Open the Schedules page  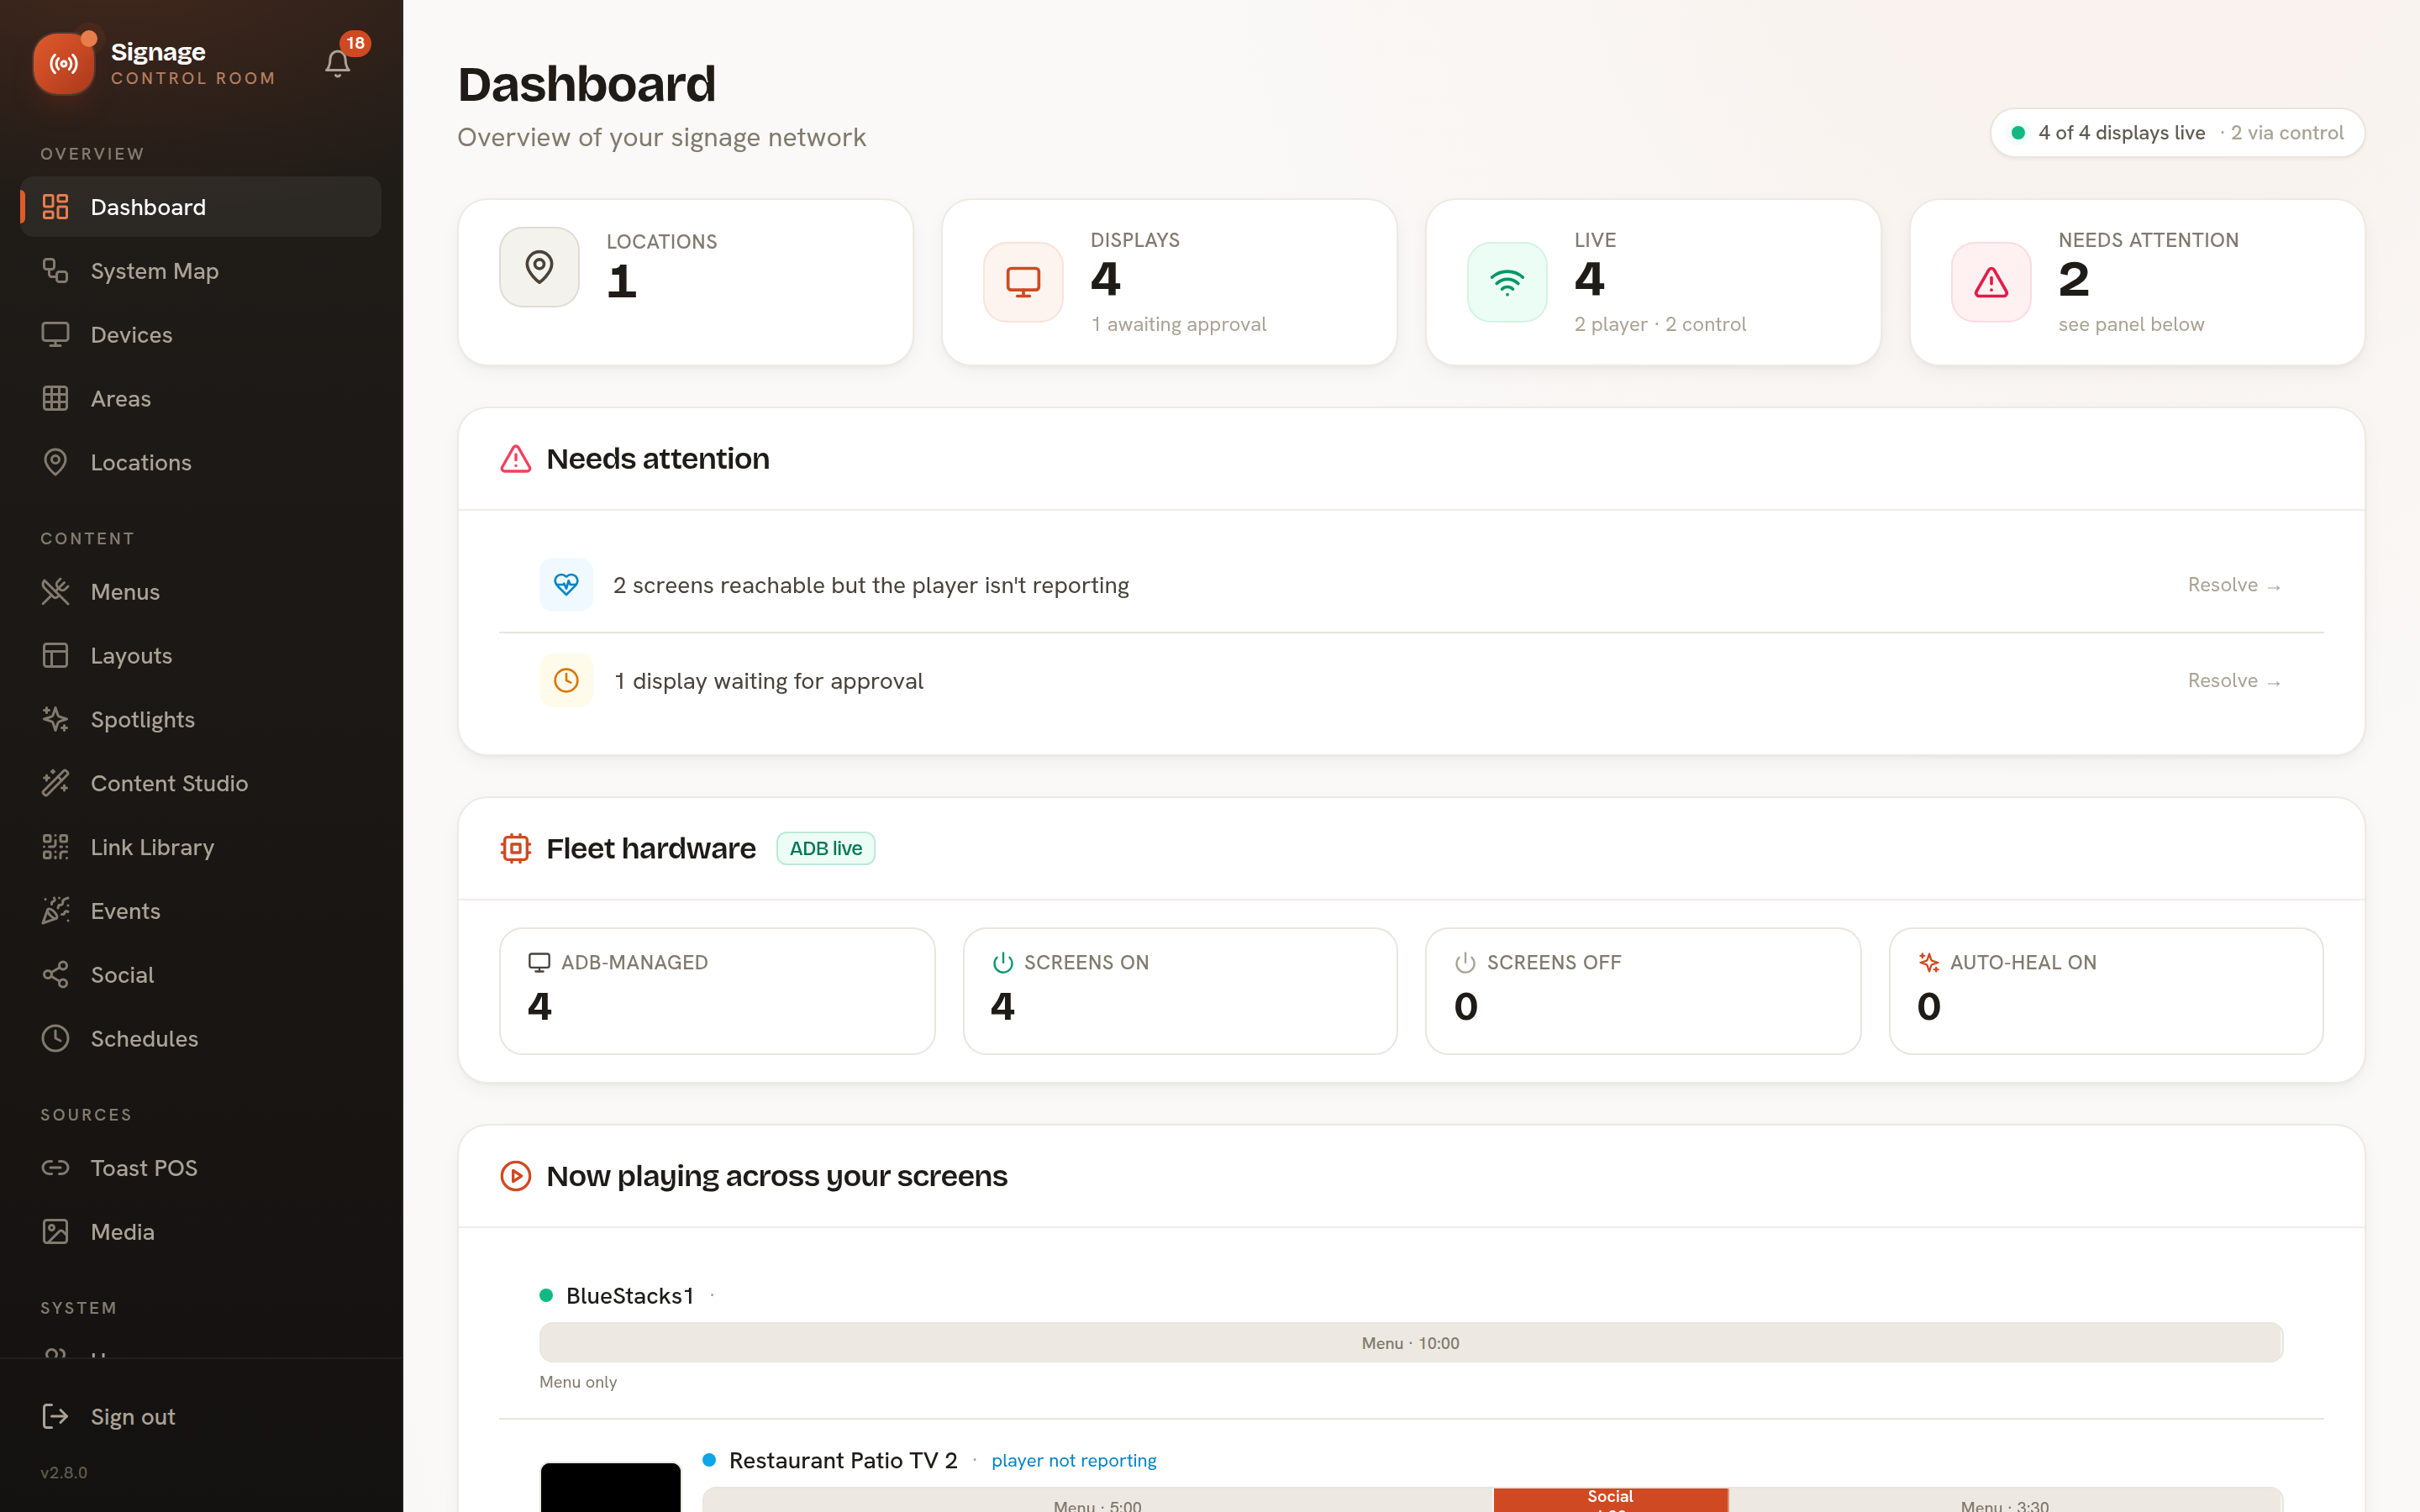tap(201, 1039)
